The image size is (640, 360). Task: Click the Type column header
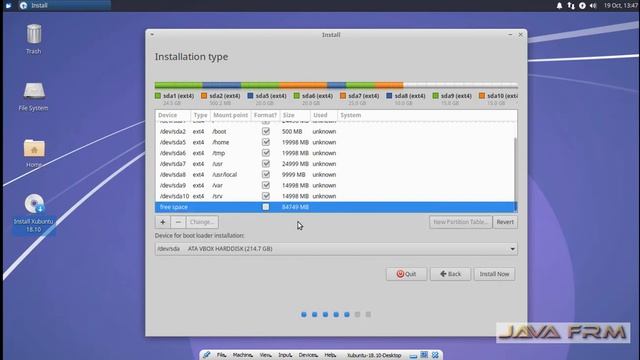pos(200,115)
